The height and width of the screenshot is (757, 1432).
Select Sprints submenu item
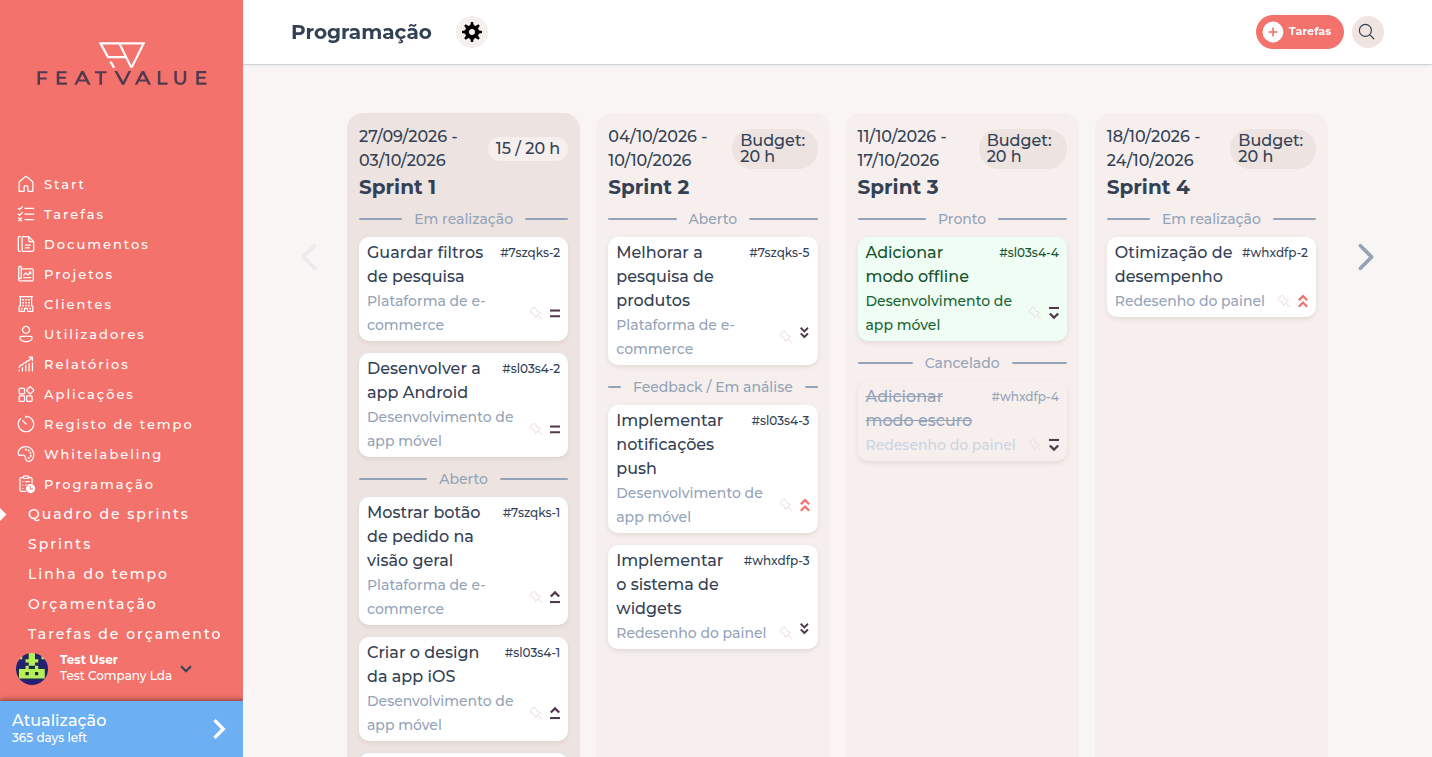60,544
